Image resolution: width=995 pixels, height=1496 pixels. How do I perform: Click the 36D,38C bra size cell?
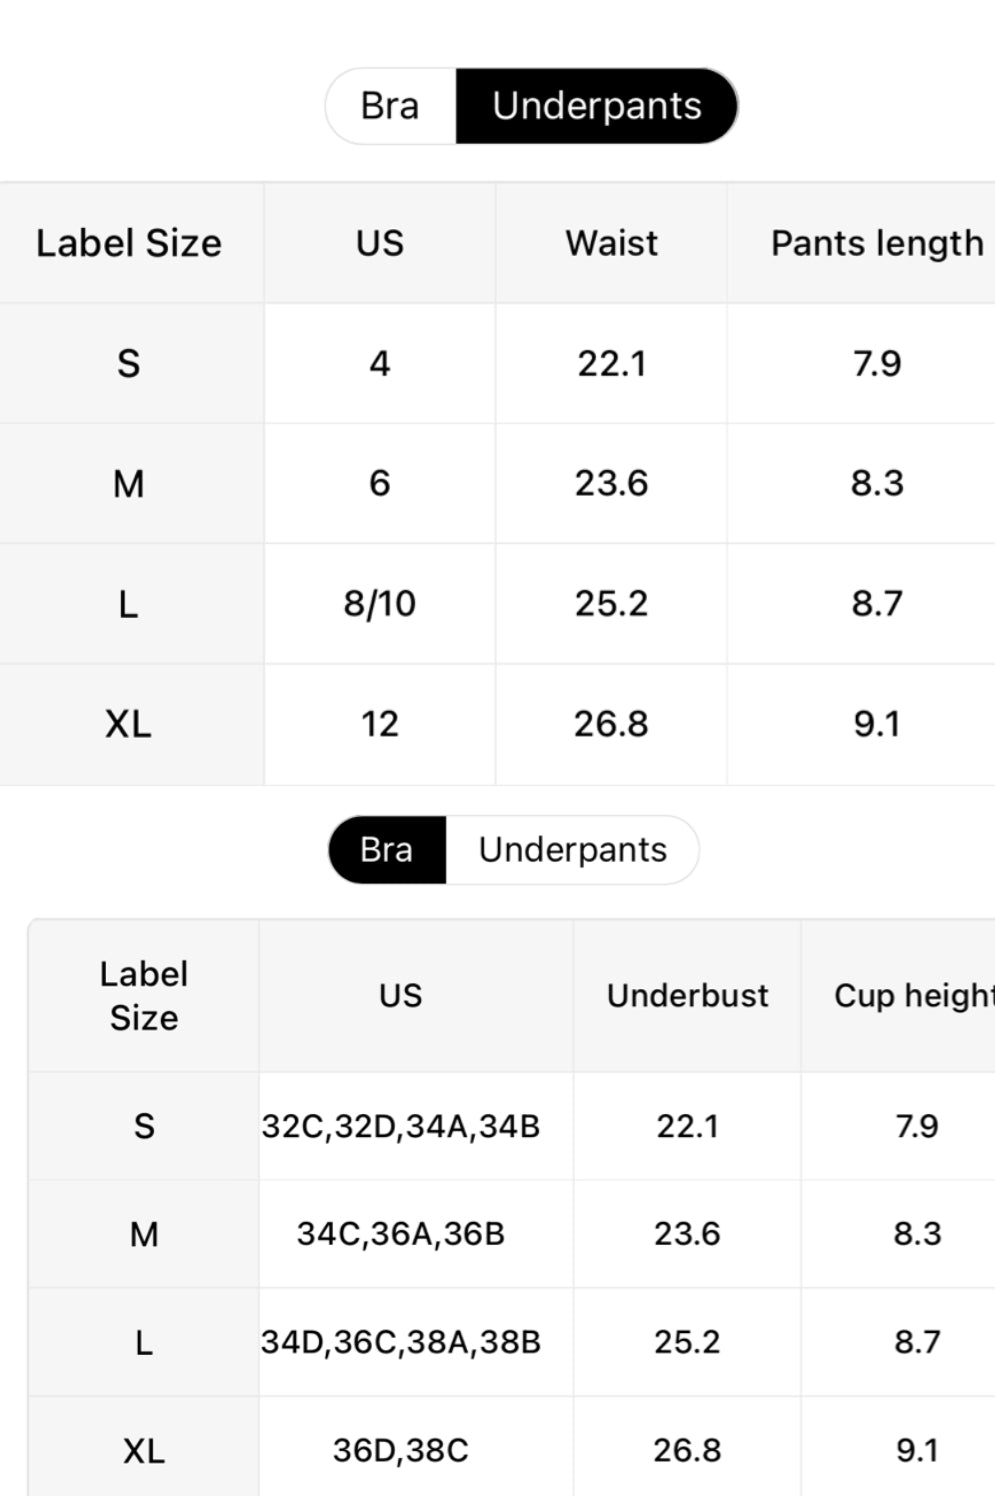pos(401,1450)
